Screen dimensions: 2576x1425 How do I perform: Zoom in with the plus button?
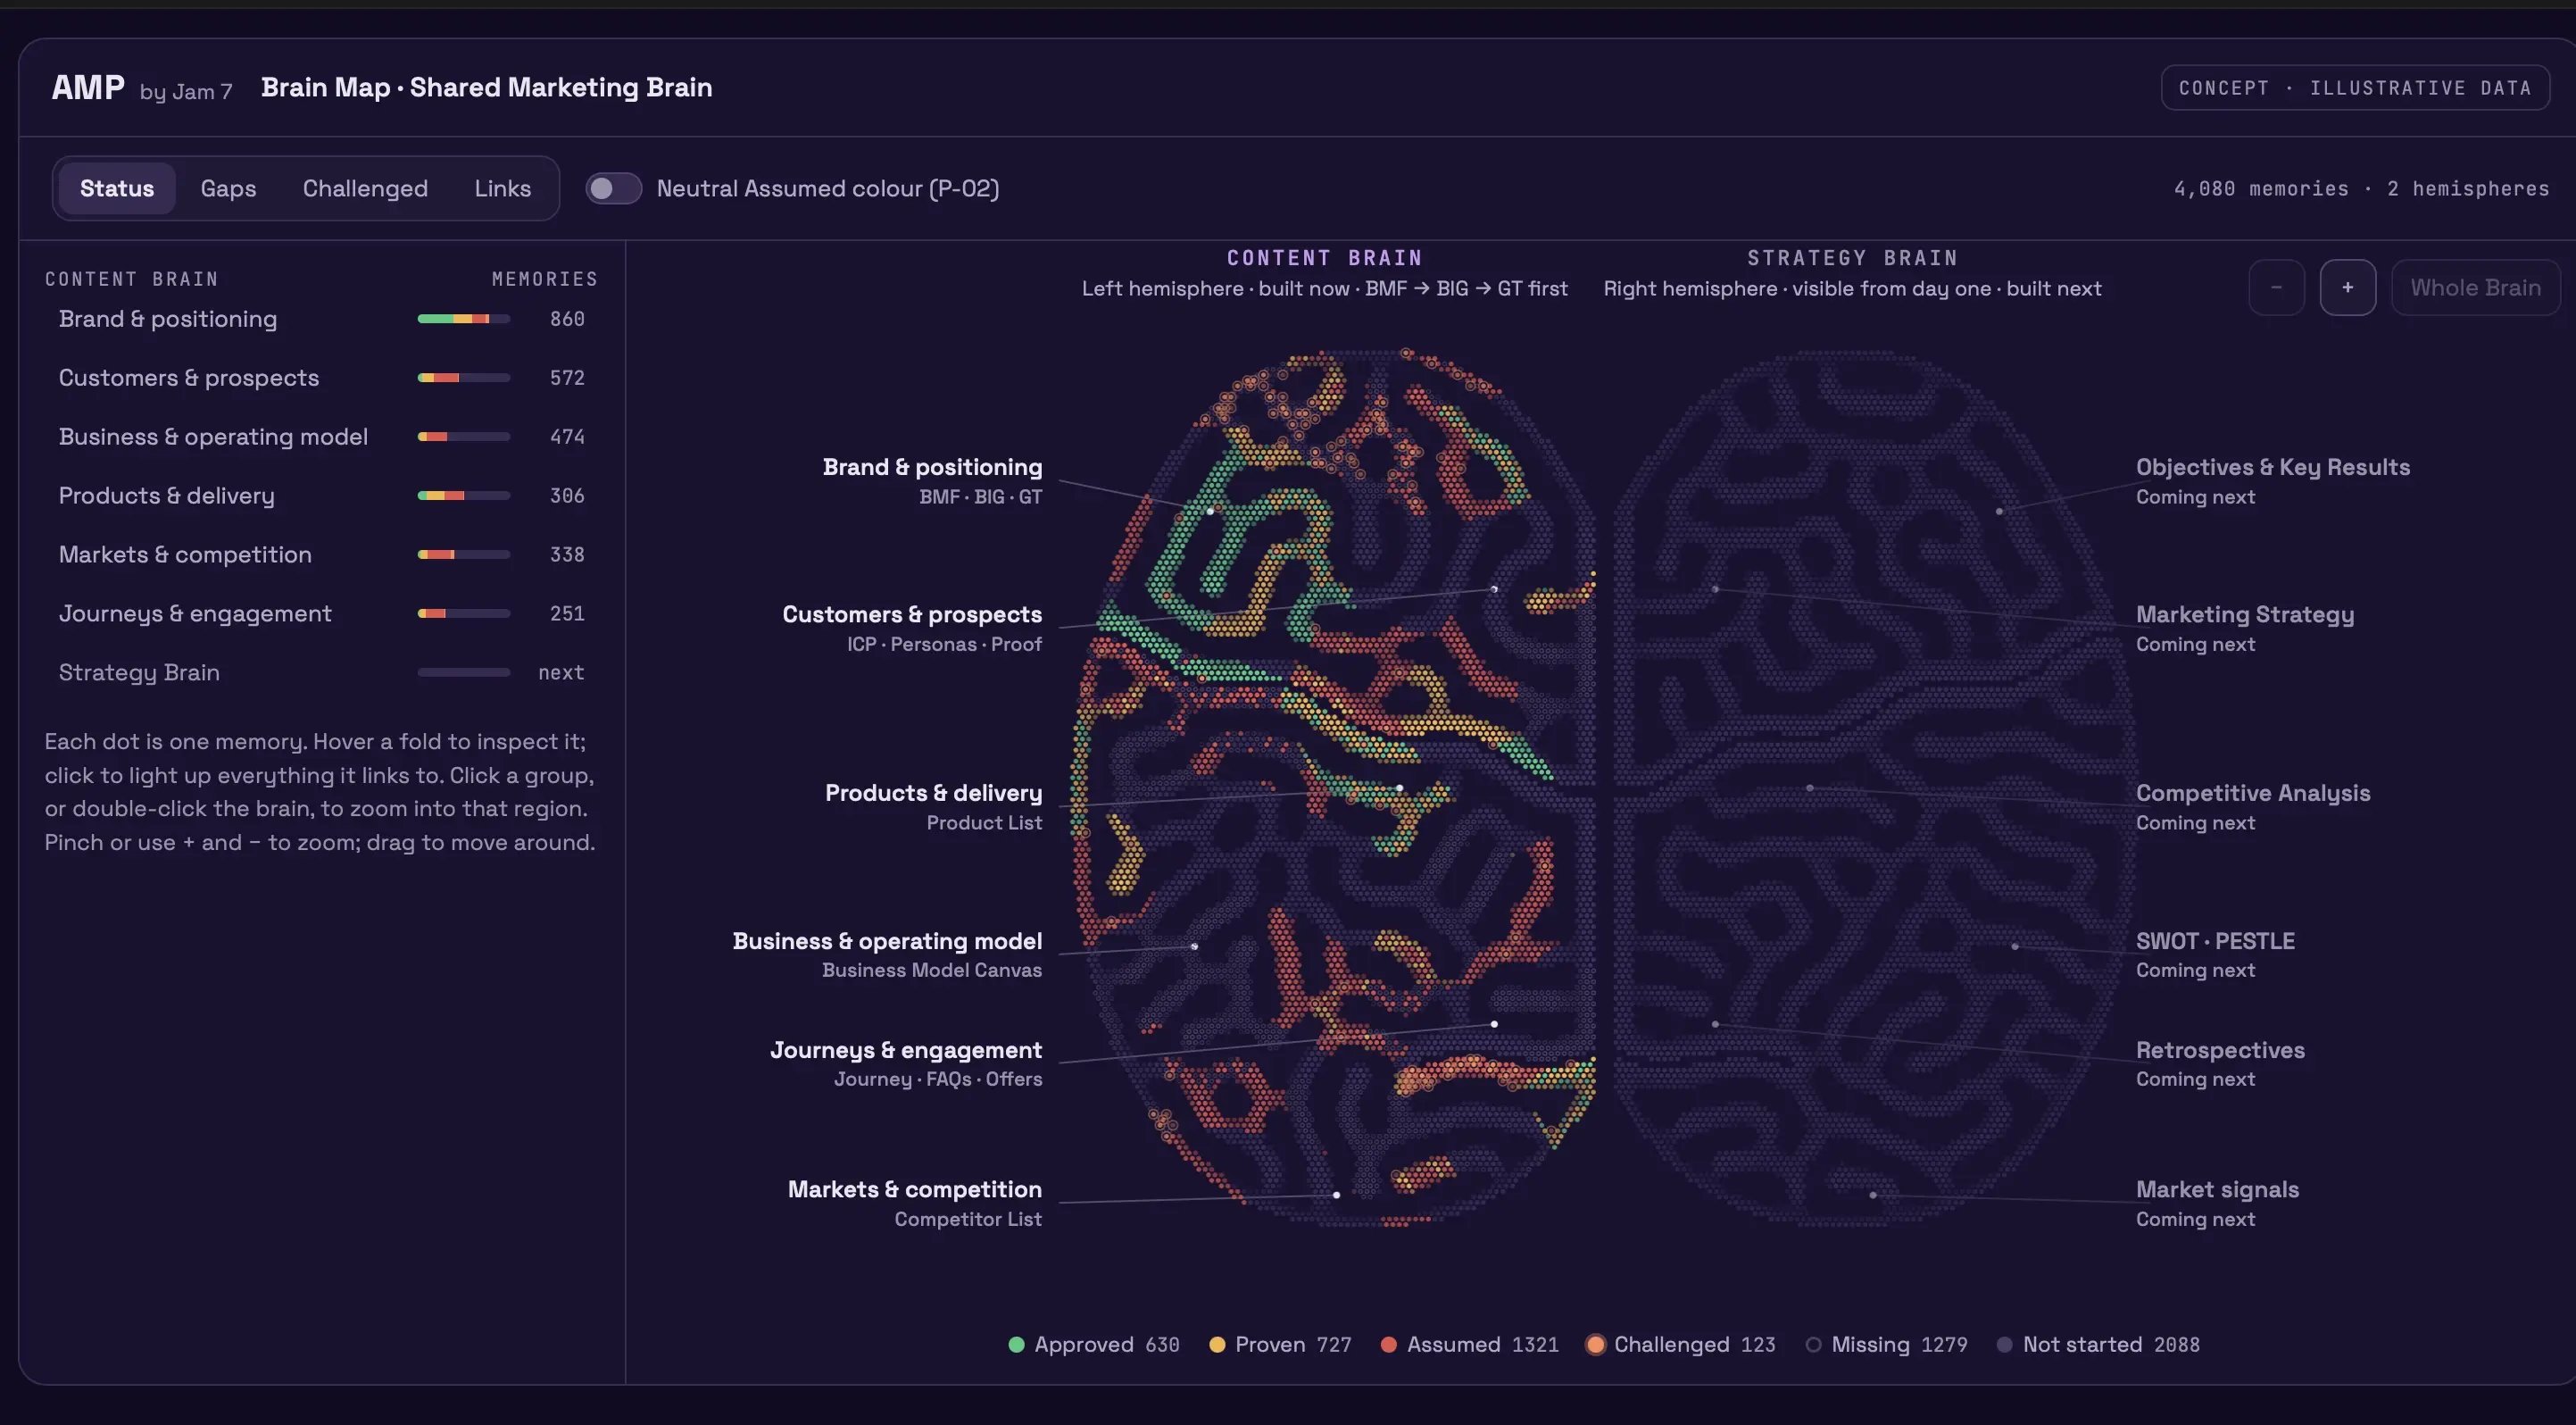coord(2347,288)
